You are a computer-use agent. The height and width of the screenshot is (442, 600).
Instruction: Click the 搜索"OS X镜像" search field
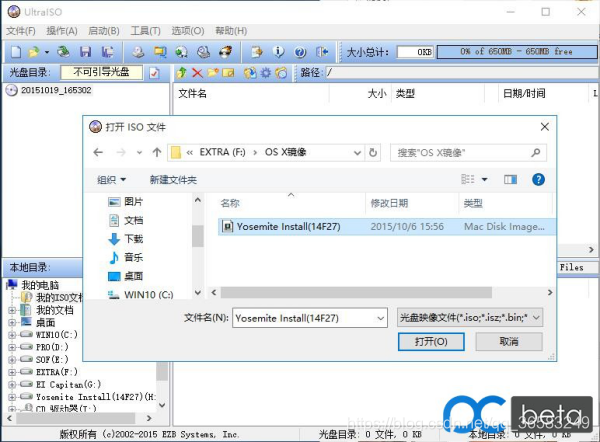pyautogui.click(x=468, y=153)
